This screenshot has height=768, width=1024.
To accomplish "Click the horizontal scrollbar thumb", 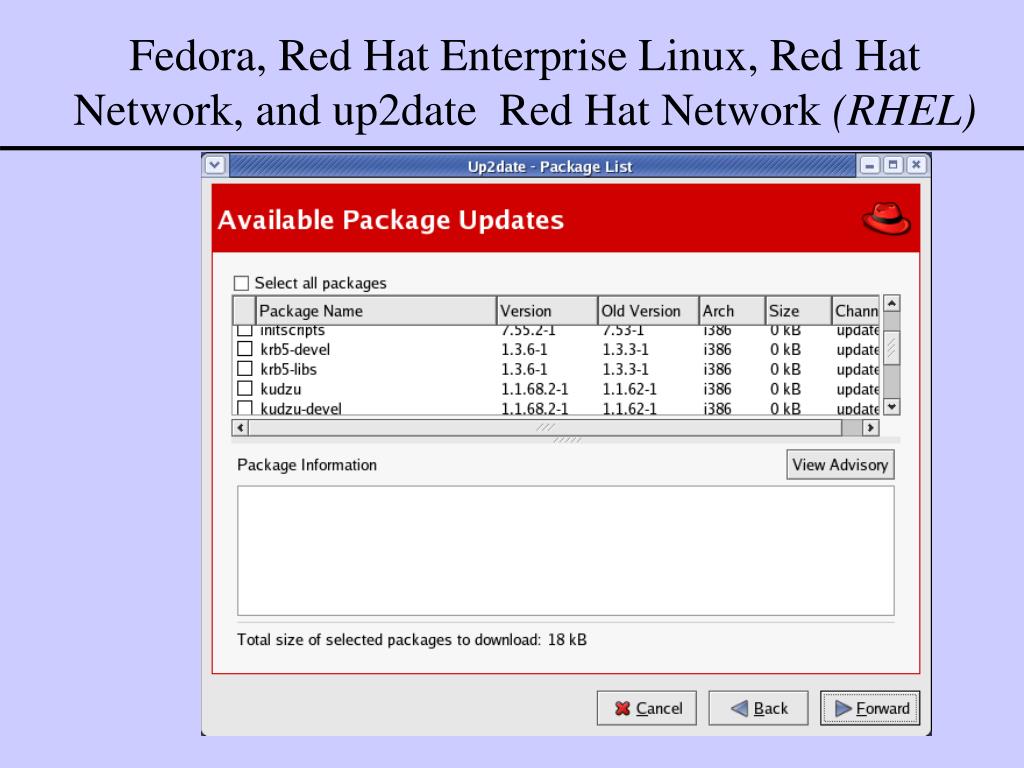I will click(545, 428).
